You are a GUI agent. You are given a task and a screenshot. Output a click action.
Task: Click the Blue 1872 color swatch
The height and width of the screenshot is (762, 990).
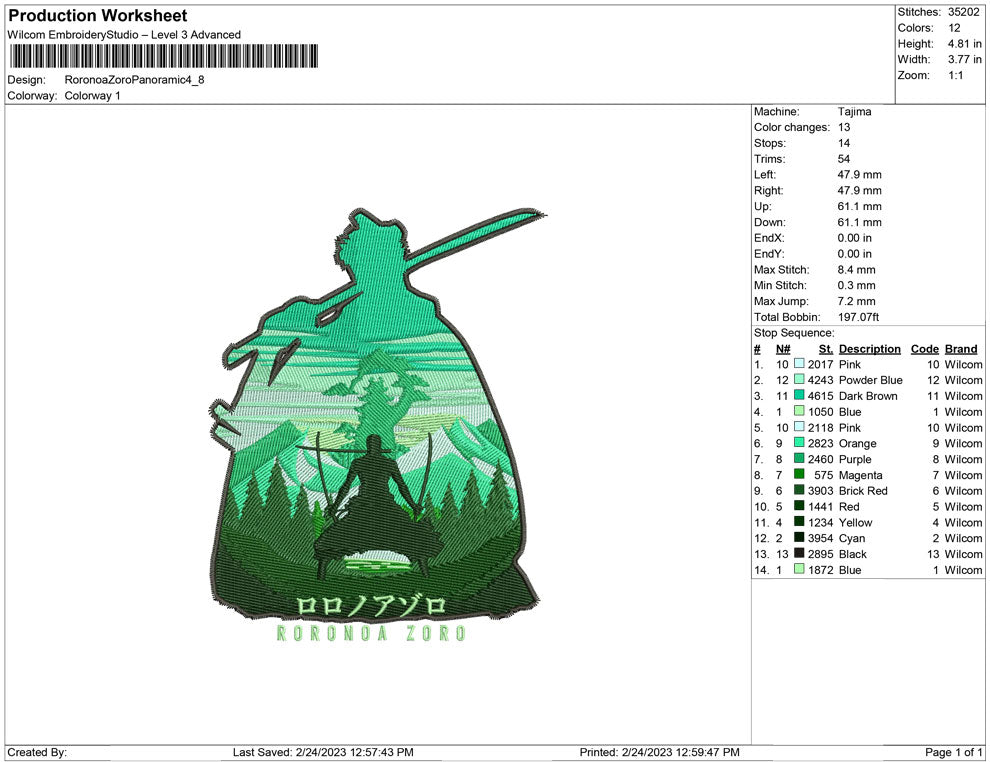click(x=799, y=569)
